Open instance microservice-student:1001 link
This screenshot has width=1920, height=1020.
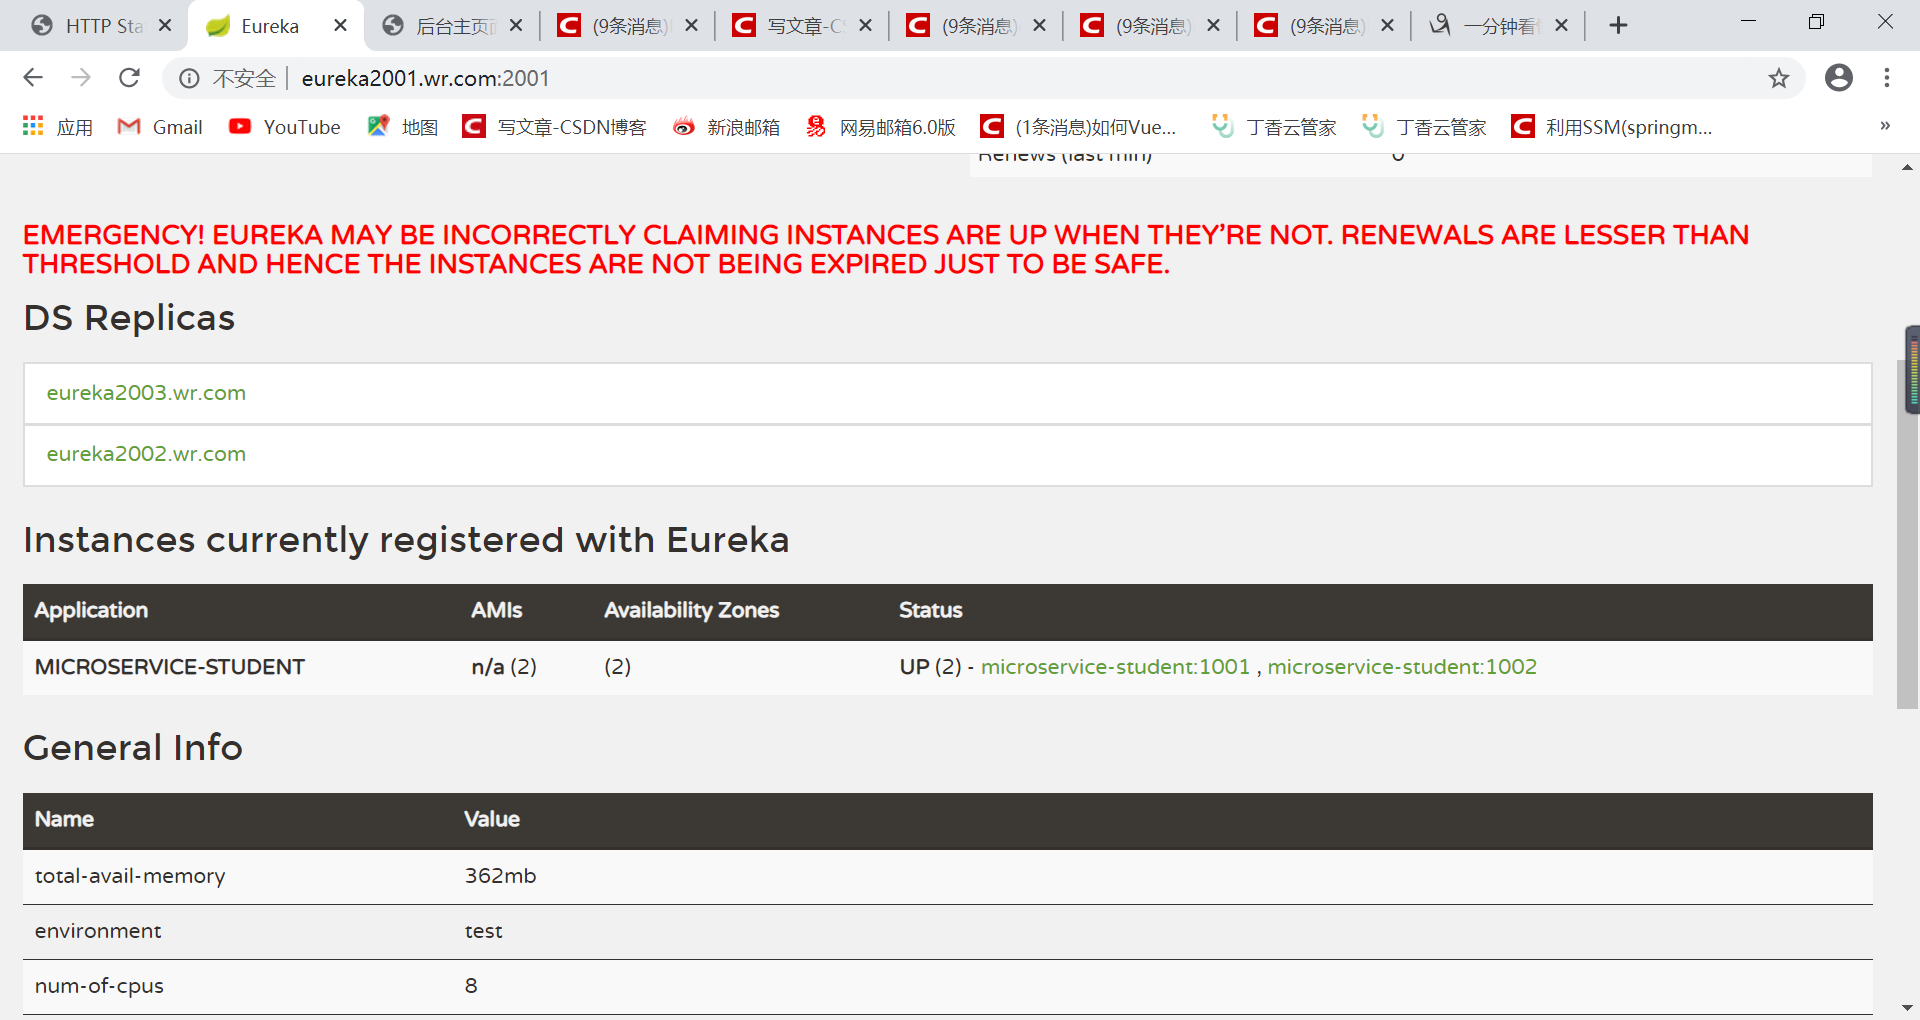click(1115, 667)
